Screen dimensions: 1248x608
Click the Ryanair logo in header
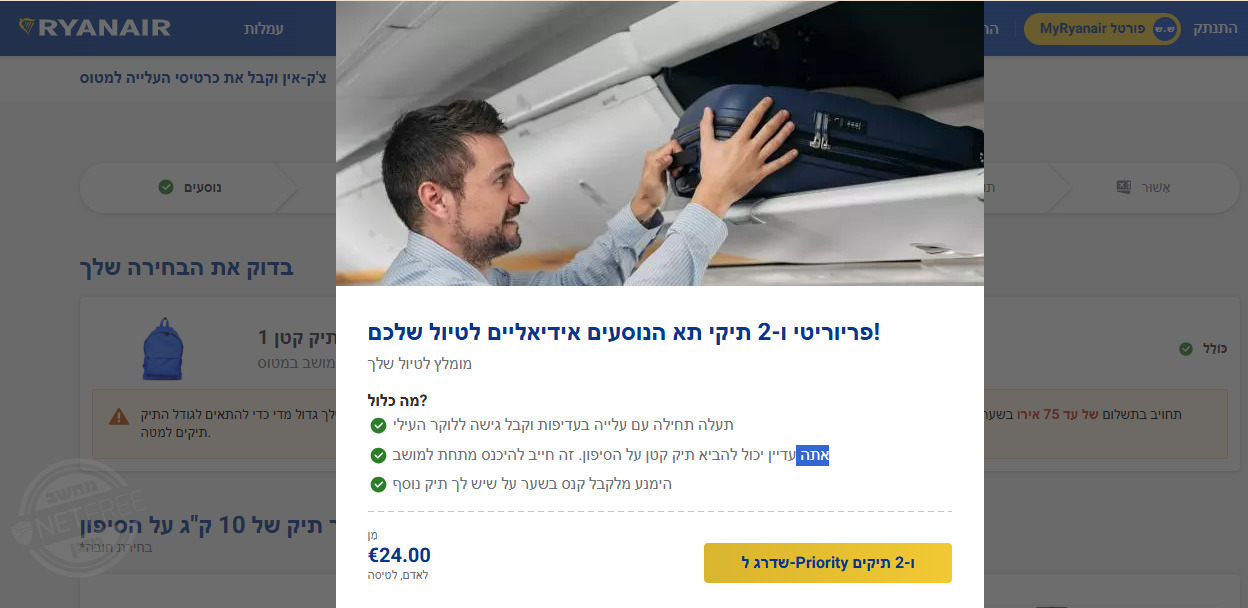(95, 28)
